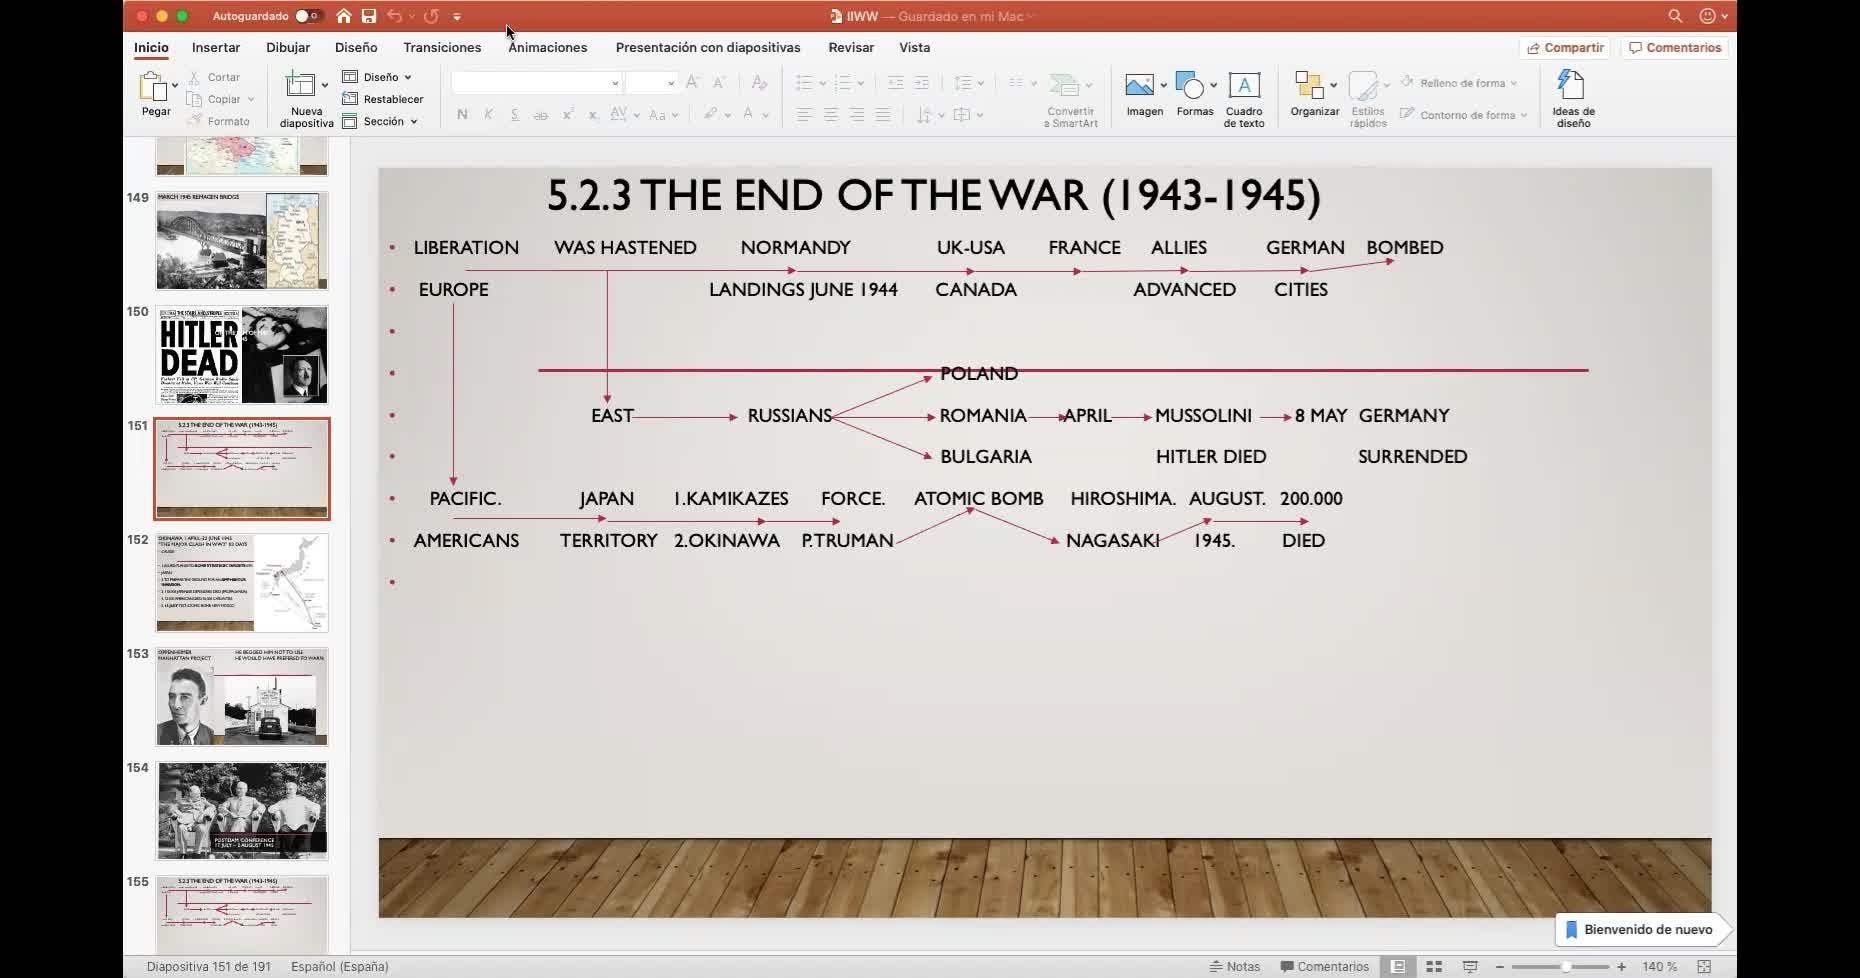Insert a new slide with Nueva diapositiva icon

[300, 85]
